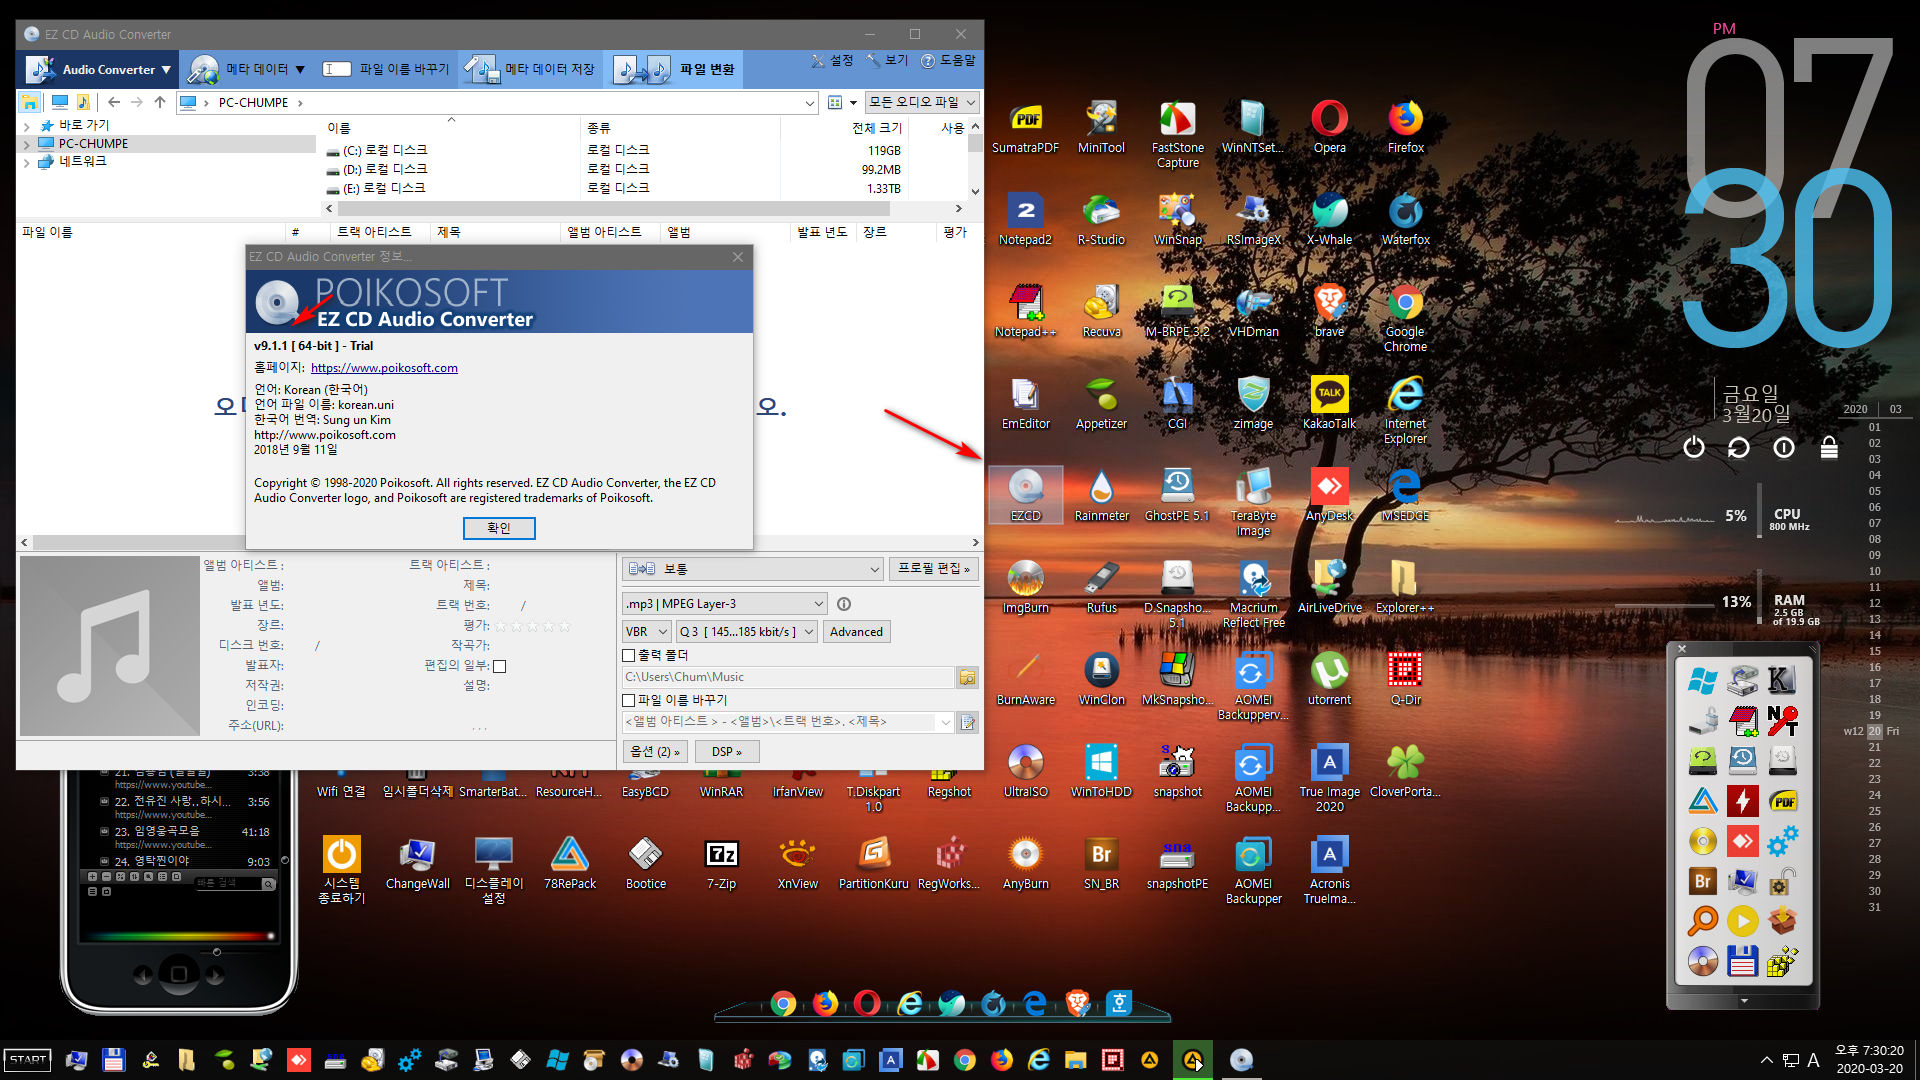
Task: Open the EZCD desktop icon
Action: [1025, 495]
